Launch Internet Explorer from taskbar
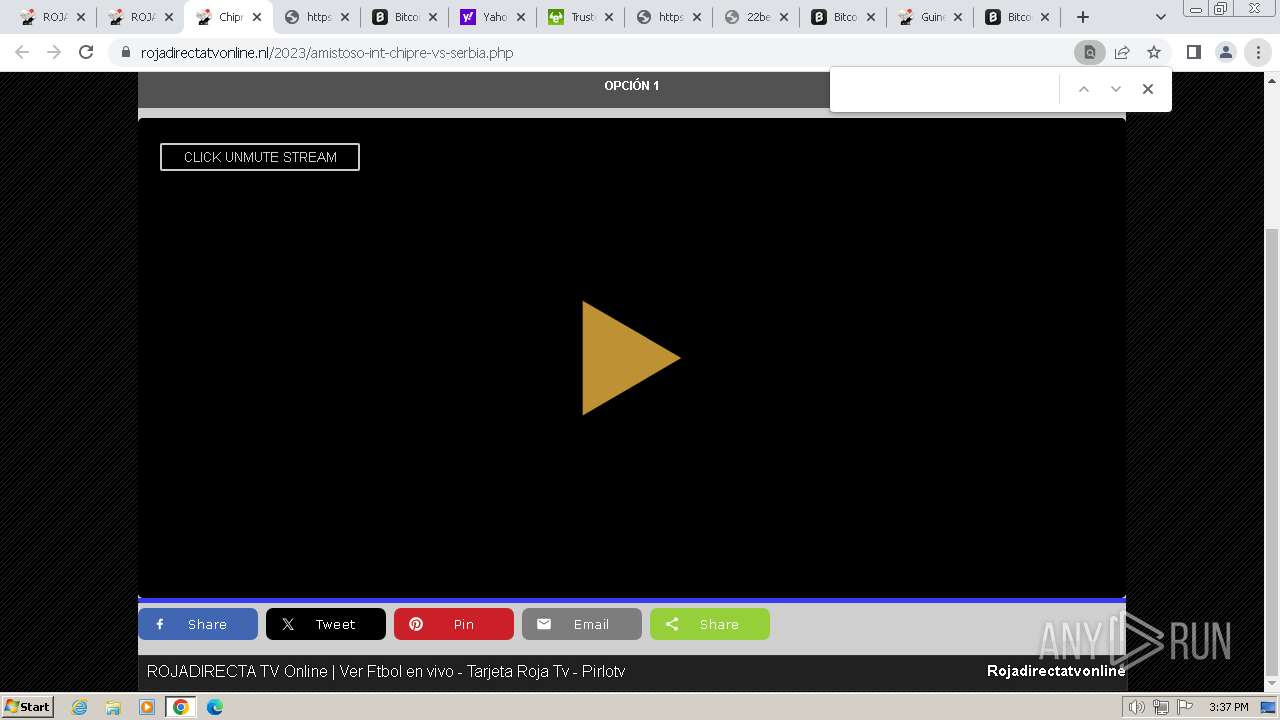This screenshot has height=720, width=1280. point(80,707)
